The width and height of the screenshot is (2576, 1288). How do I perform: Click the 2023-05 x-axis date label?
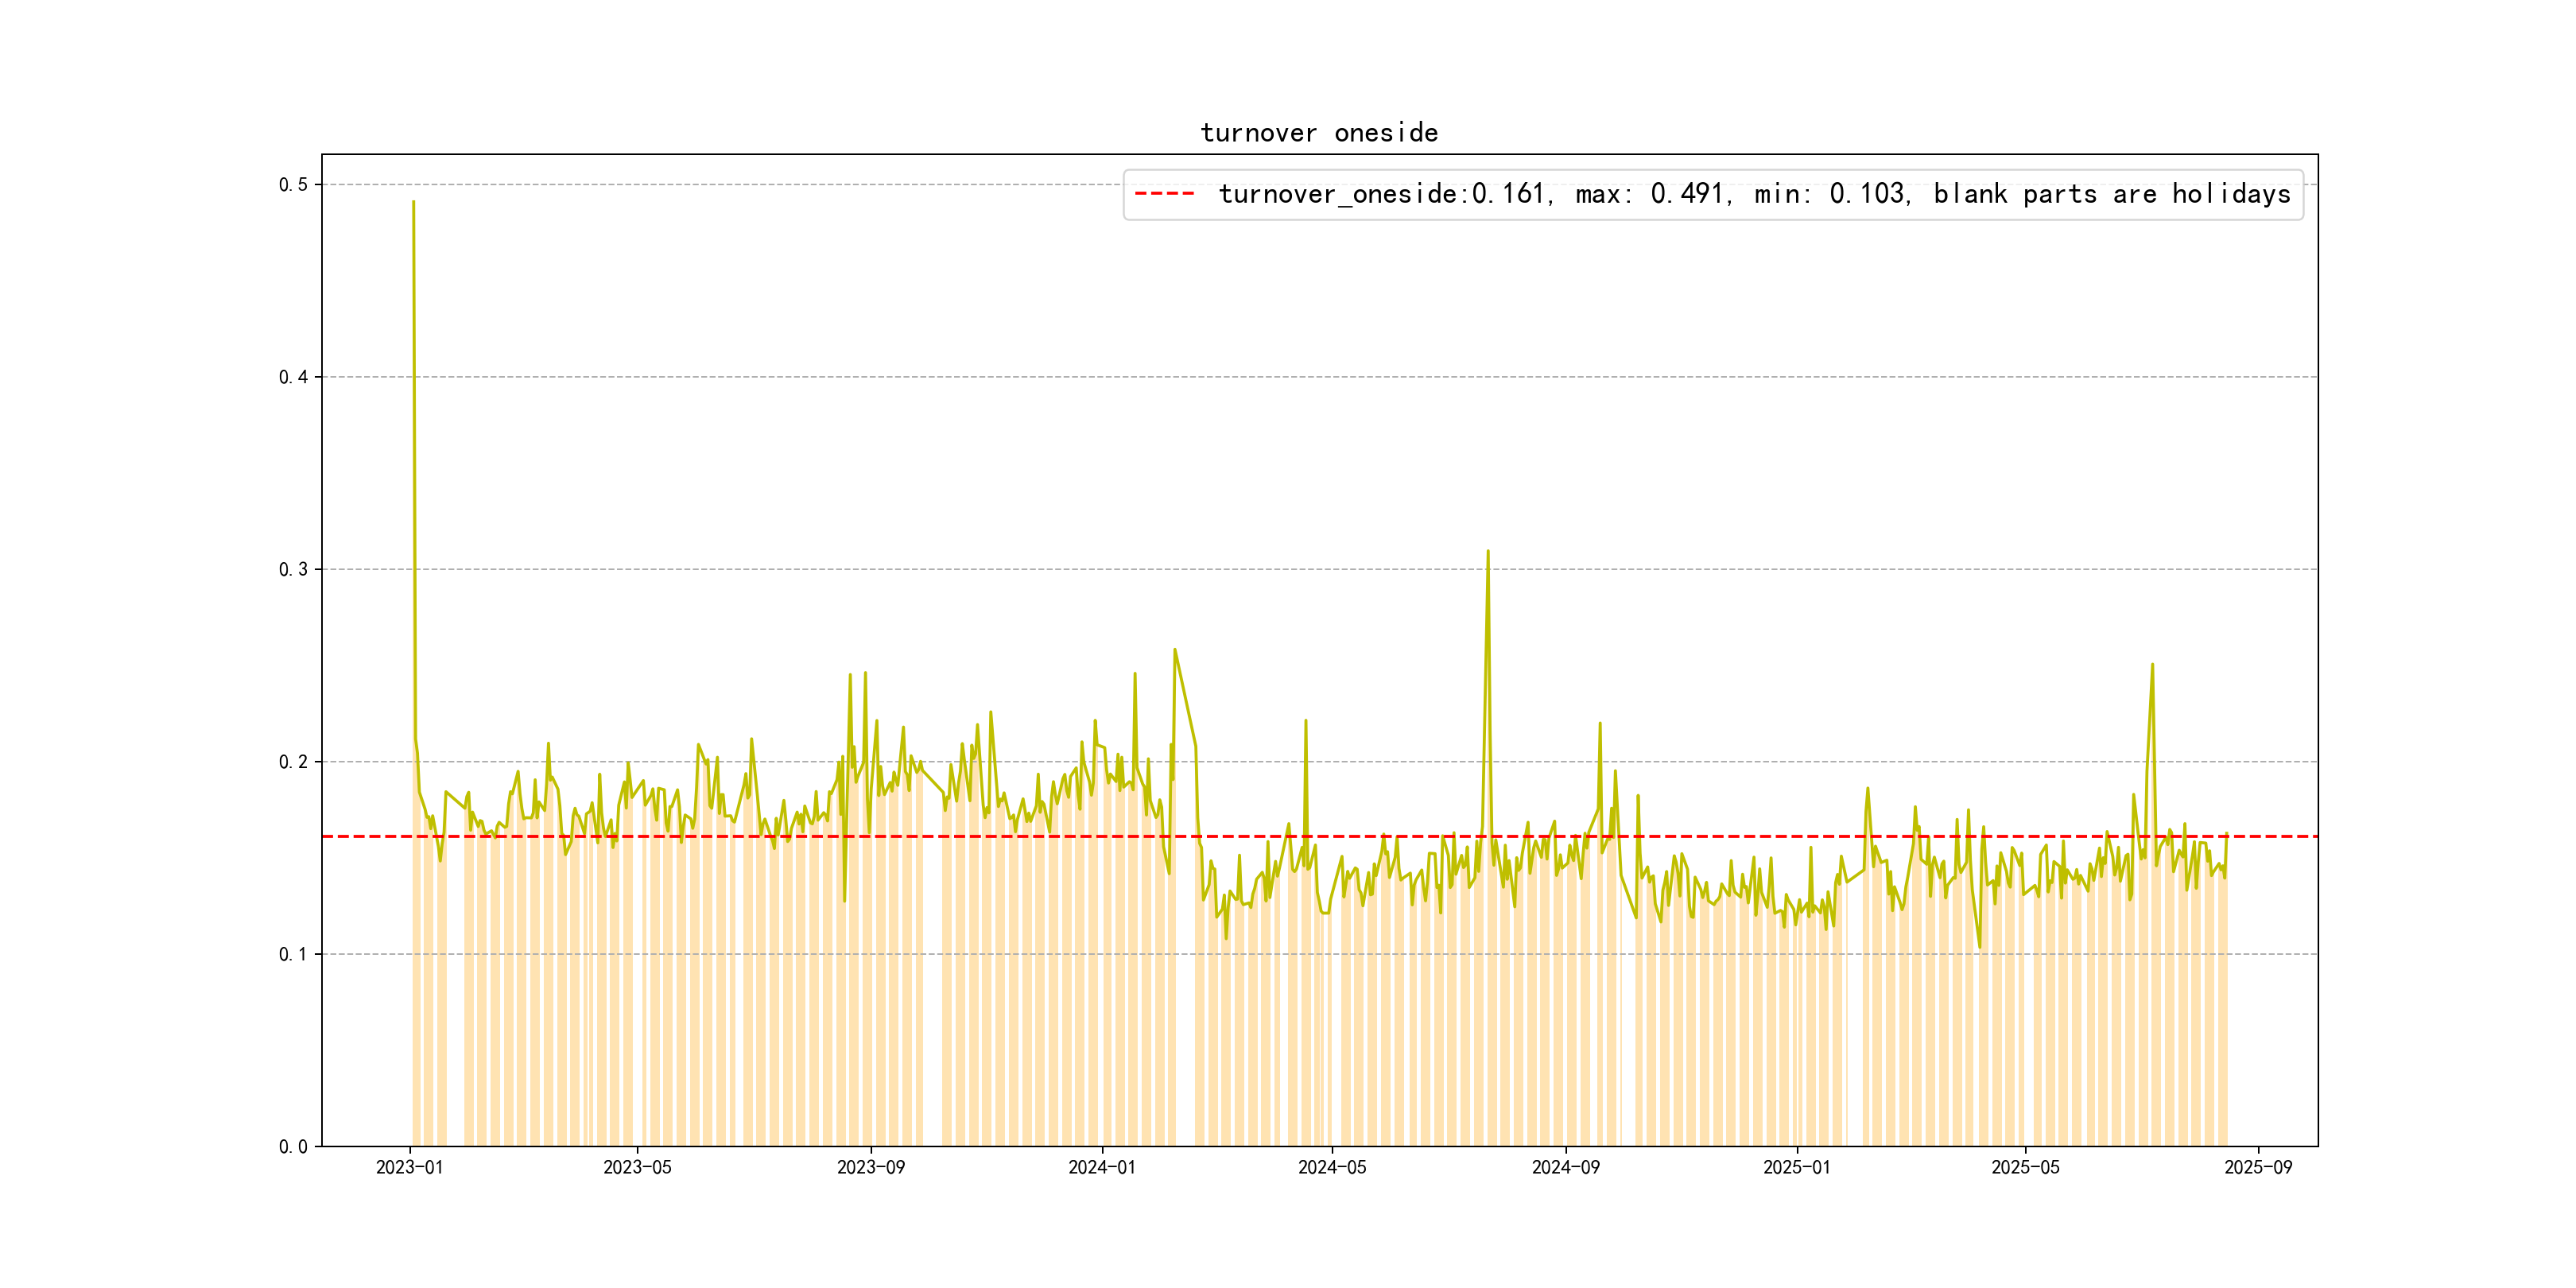point(637,1168)
